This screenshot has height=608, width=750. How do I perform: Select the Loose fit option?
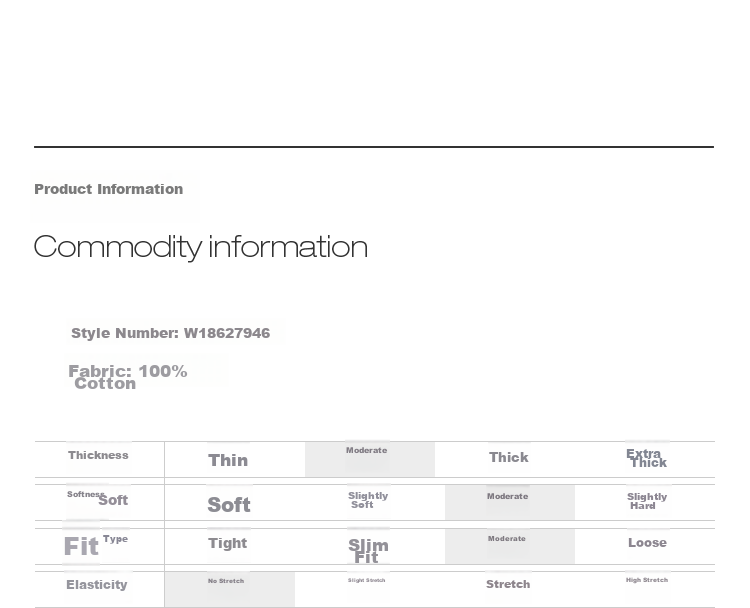tap(647, 542)
